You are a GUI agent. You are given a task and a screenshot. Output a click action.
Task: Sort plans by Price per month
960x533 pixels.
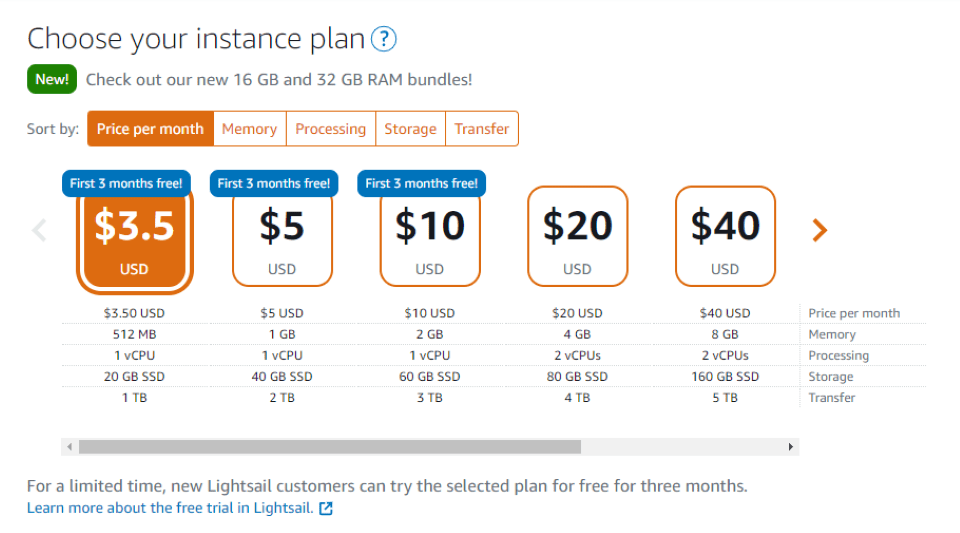[x=150, y=129]
